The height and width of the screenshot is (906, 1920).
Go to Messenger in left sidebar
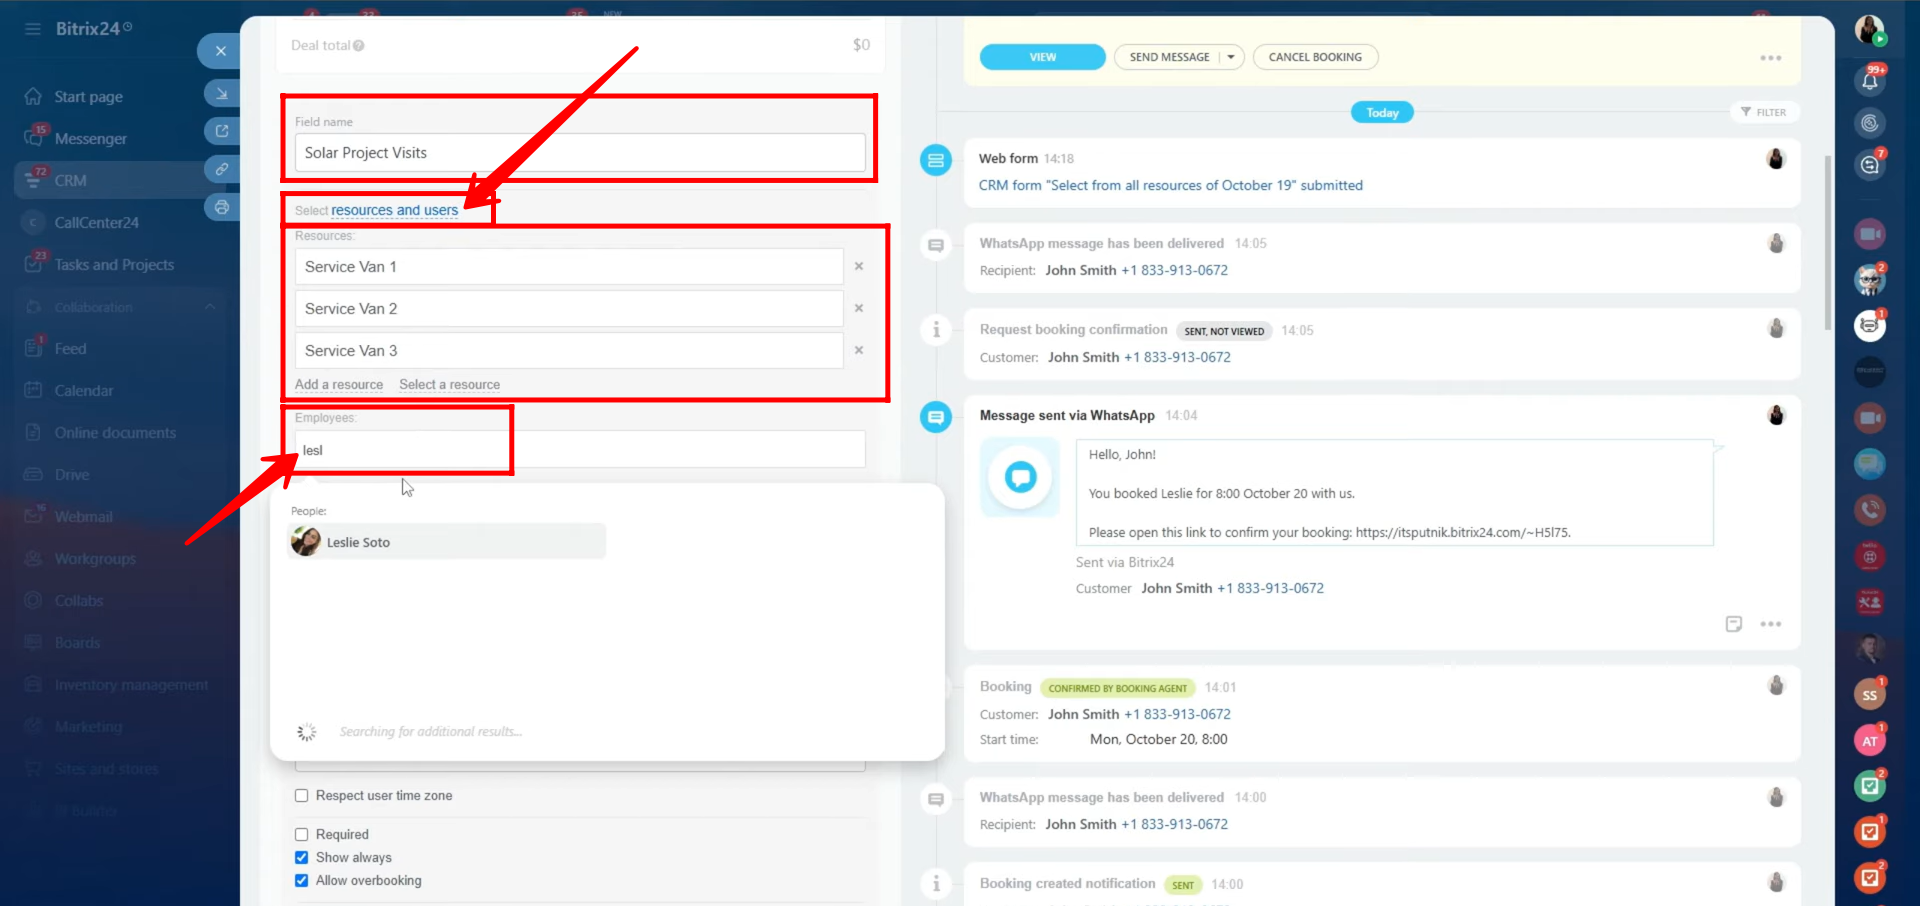pyautogui.click(x=90, y=139)
